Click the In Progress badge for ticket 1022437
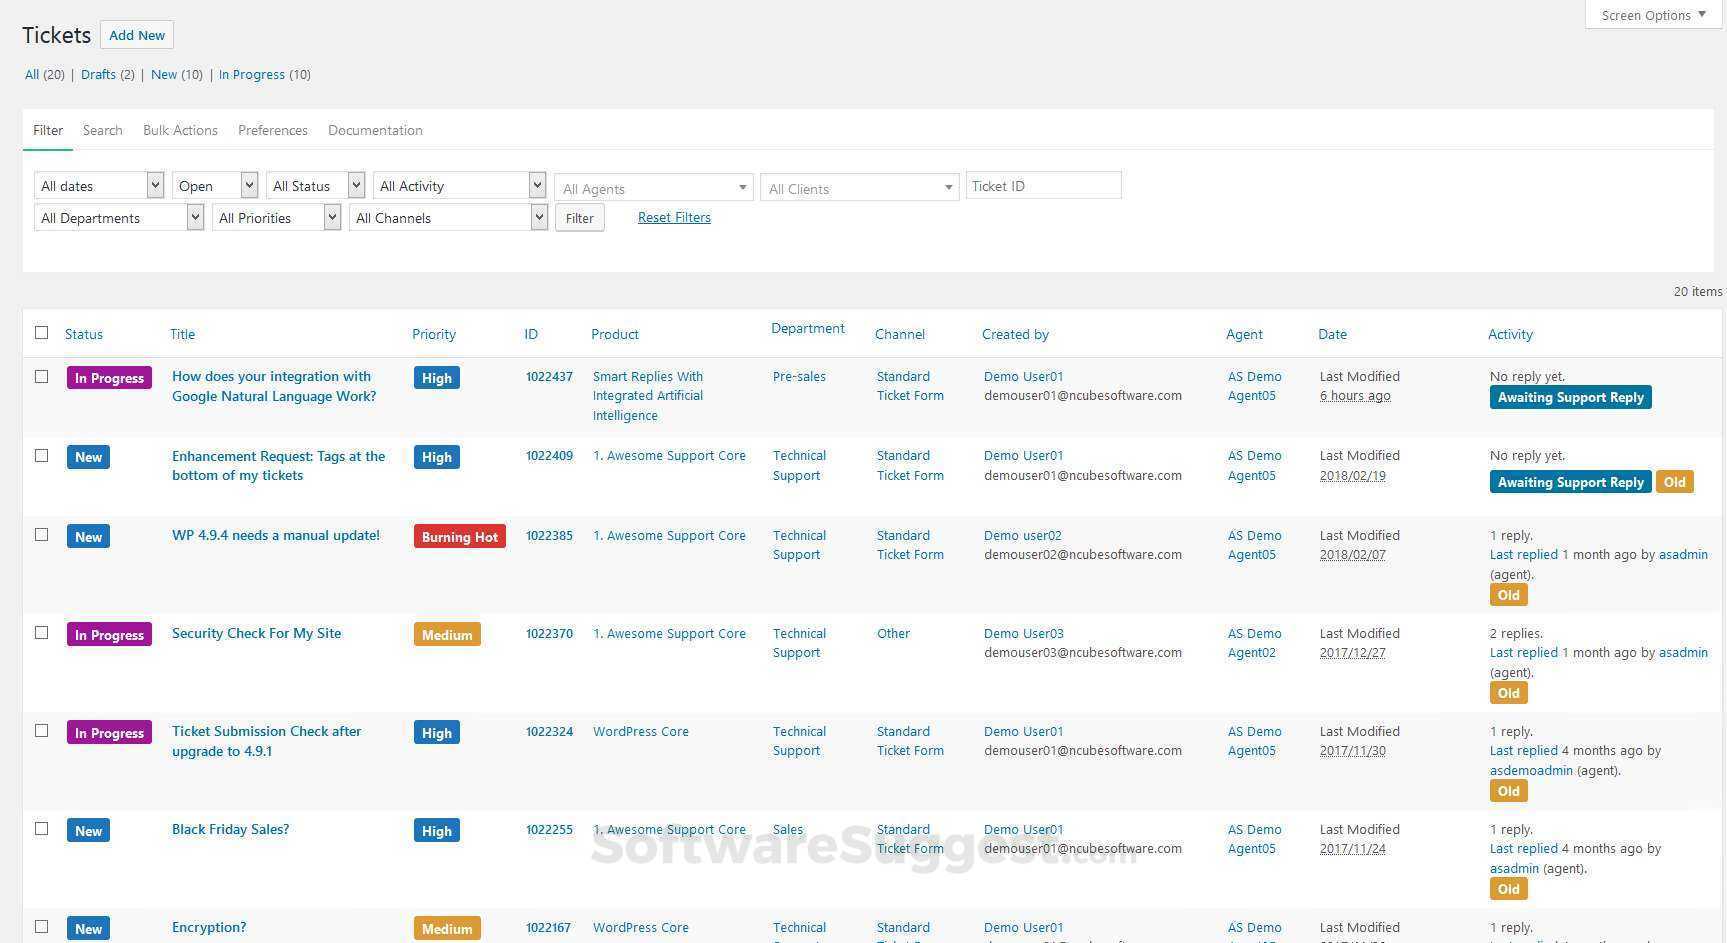The width and height of the screenshot is (1727, 943). coord(109,378)
